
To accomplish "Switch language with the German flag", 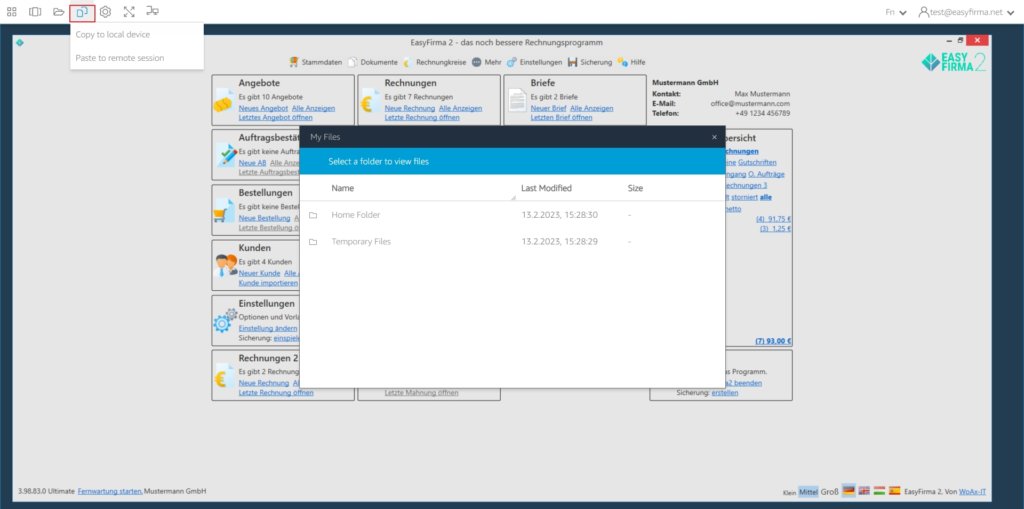I will [x=848, y=490].
